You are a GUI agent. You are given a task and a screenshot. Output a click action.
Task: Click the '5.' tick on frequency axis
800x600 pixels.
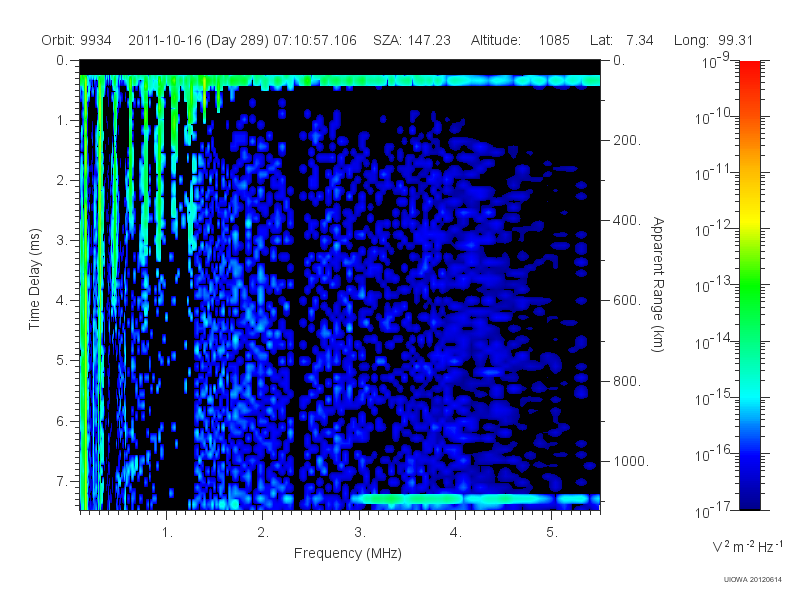552,533
